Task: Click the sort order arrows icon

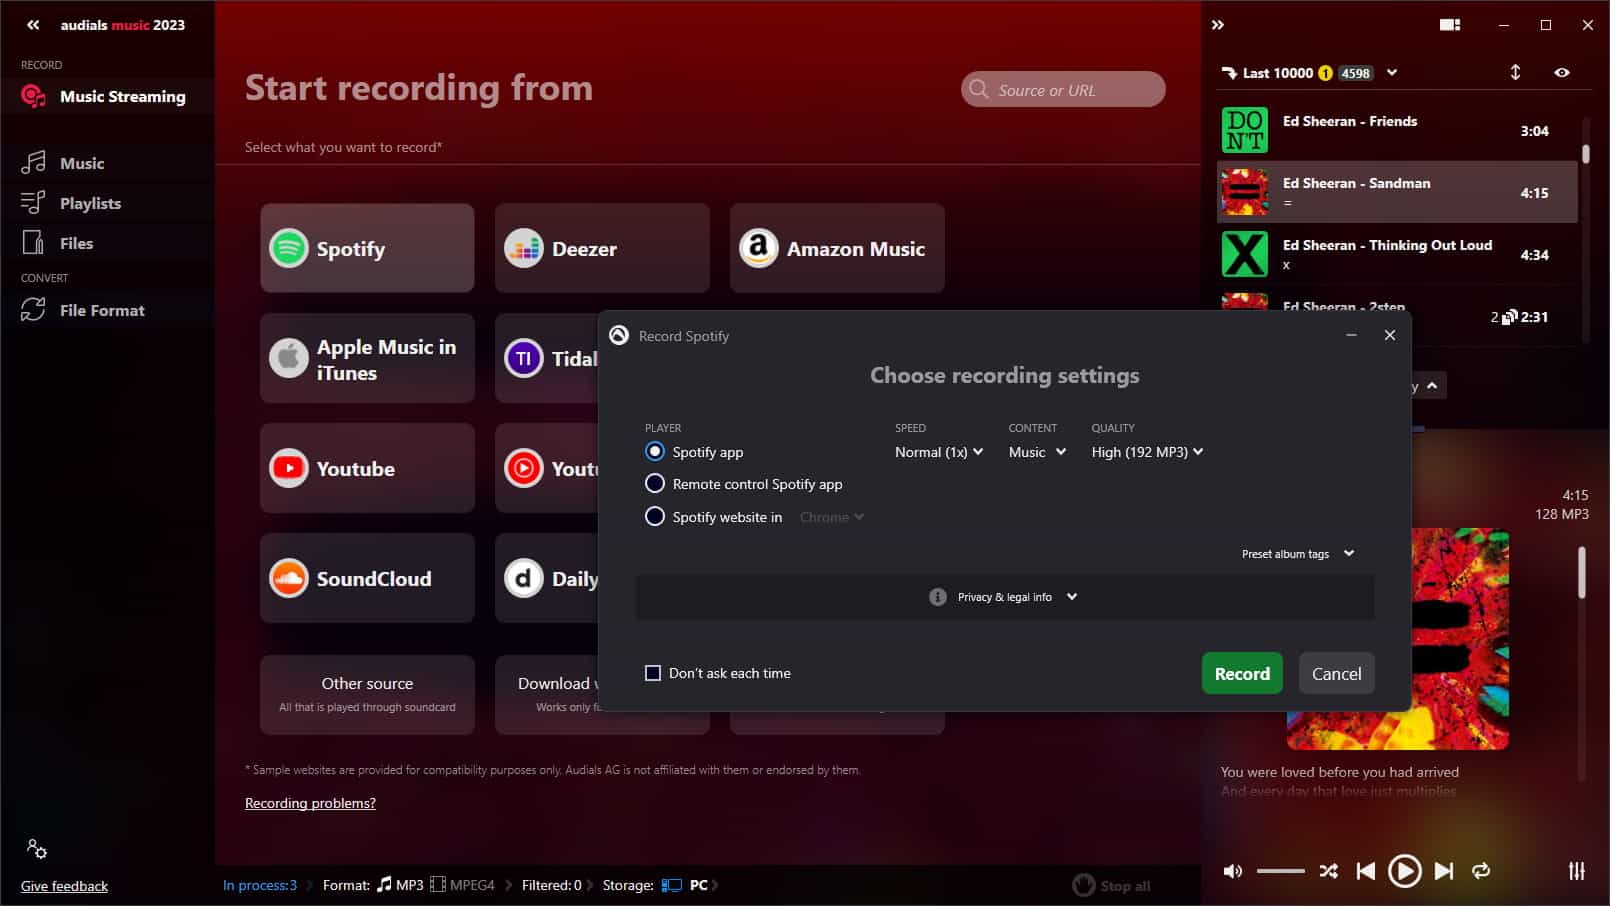Action: tap(1515, 72)
